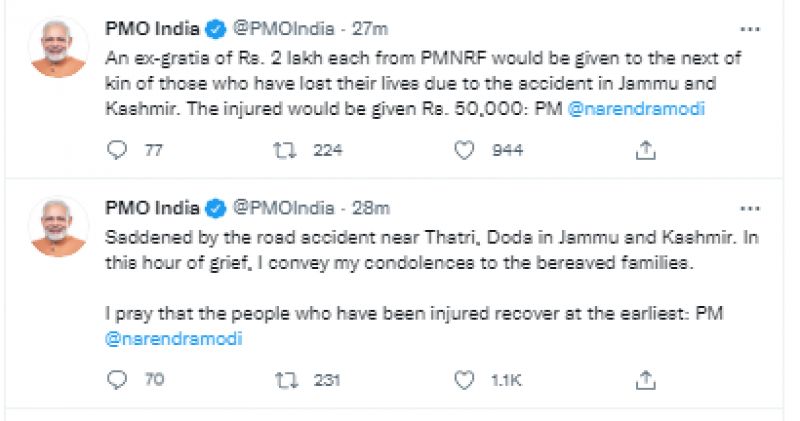Like the ex-gratia PMNRF tweet
This screenshot has width=800, height=421.
[x=463, y=150]
